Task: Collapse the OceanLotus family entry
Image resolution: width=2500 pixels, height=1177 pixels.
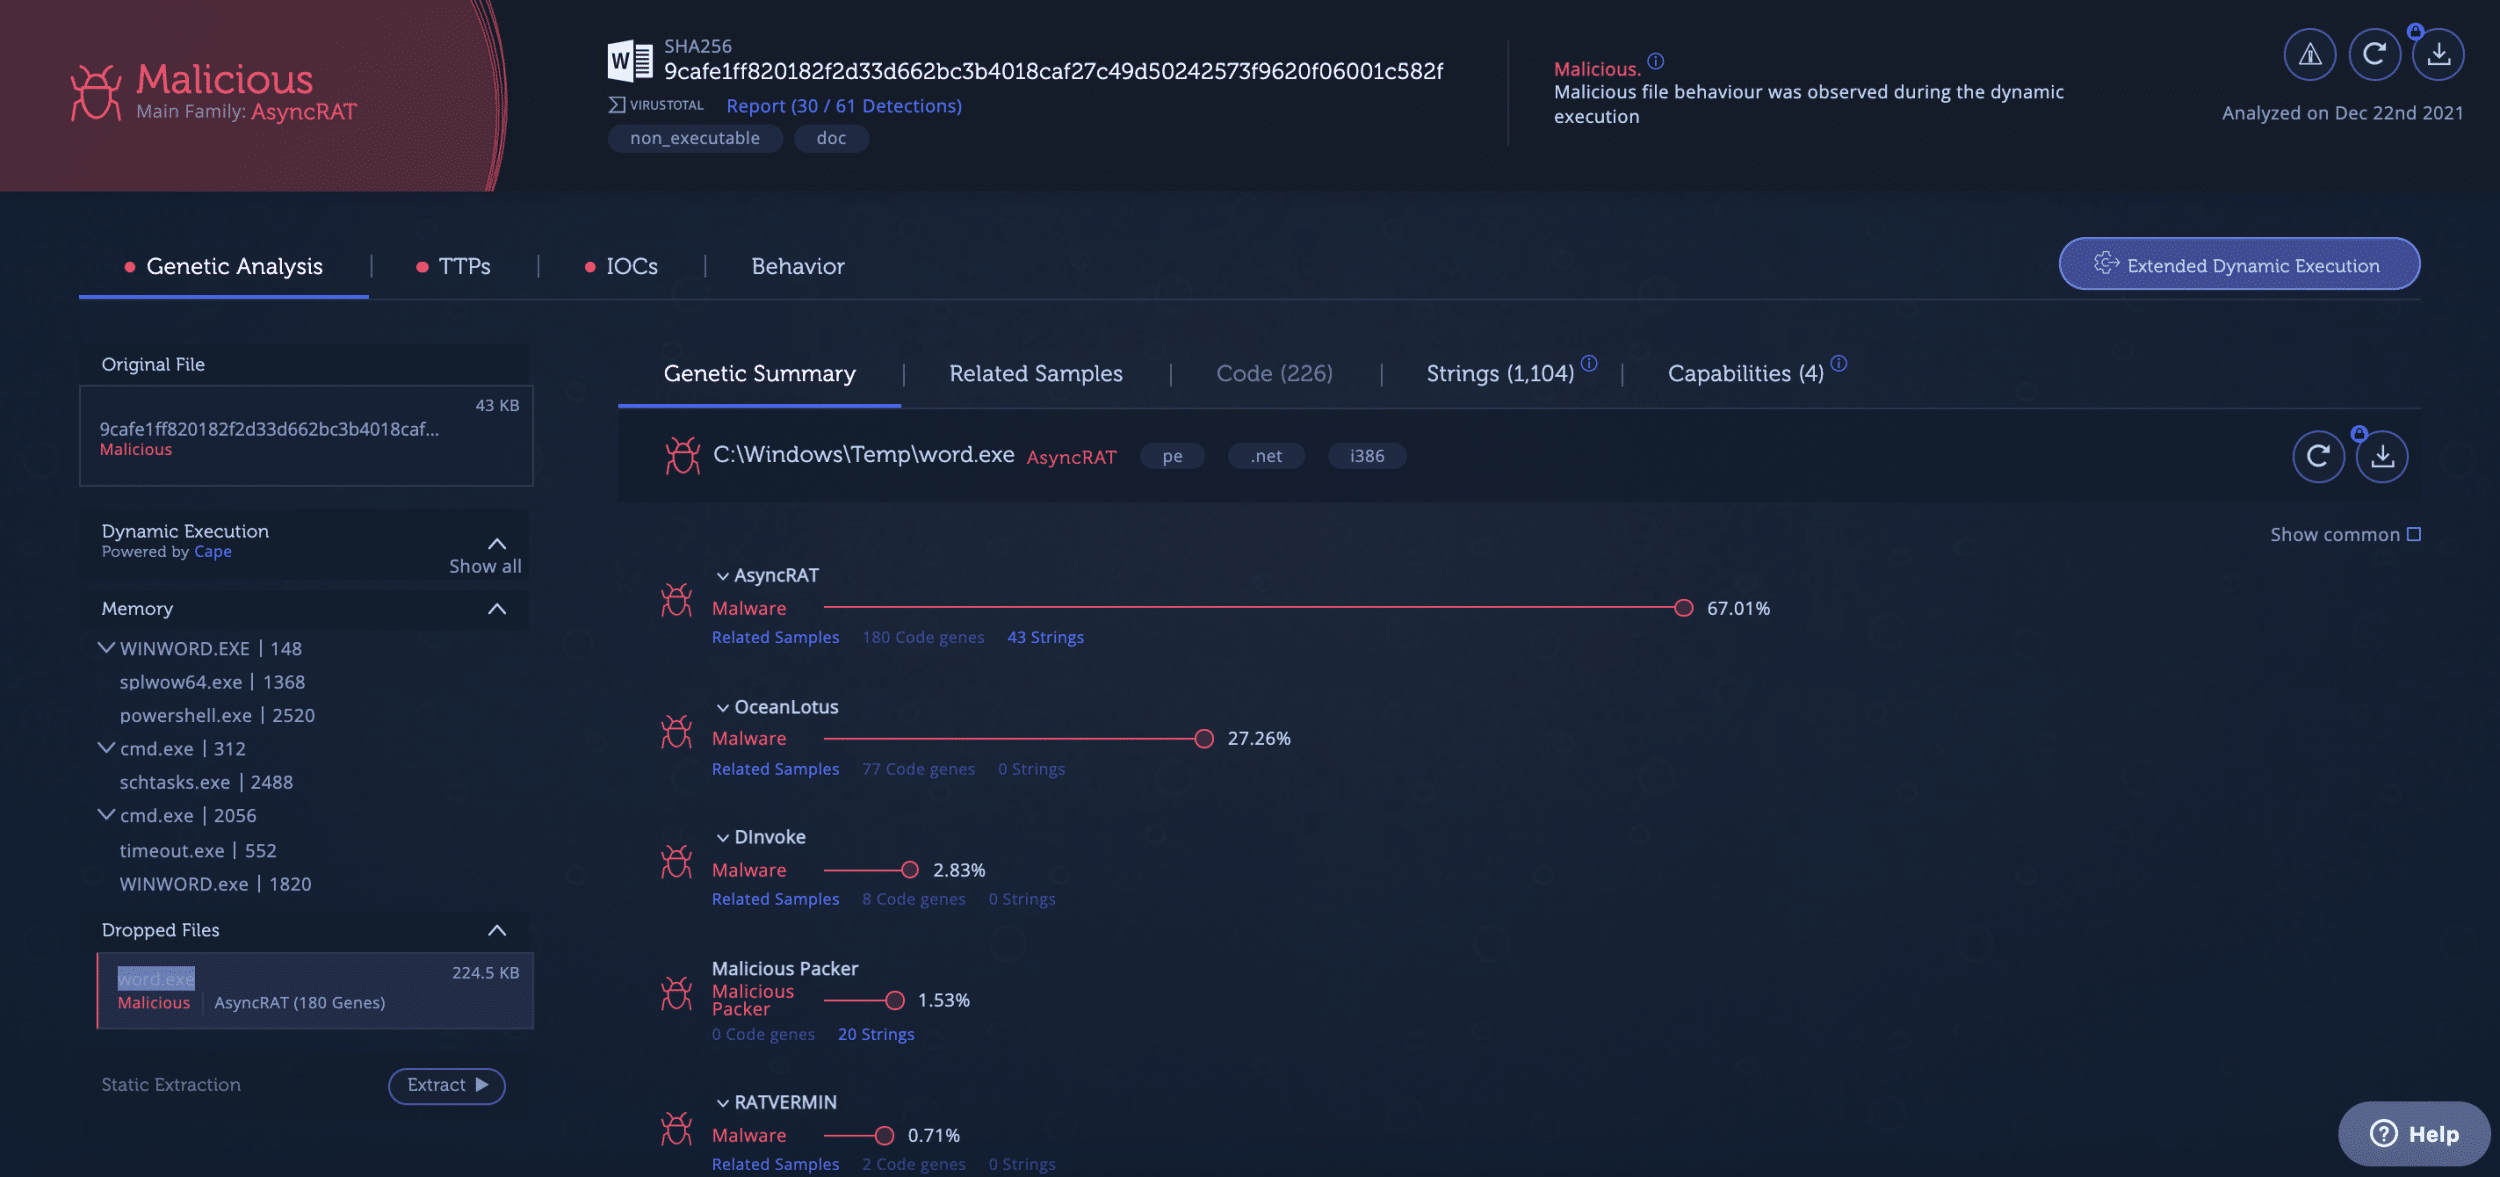Action: click(x=722, y=708)
